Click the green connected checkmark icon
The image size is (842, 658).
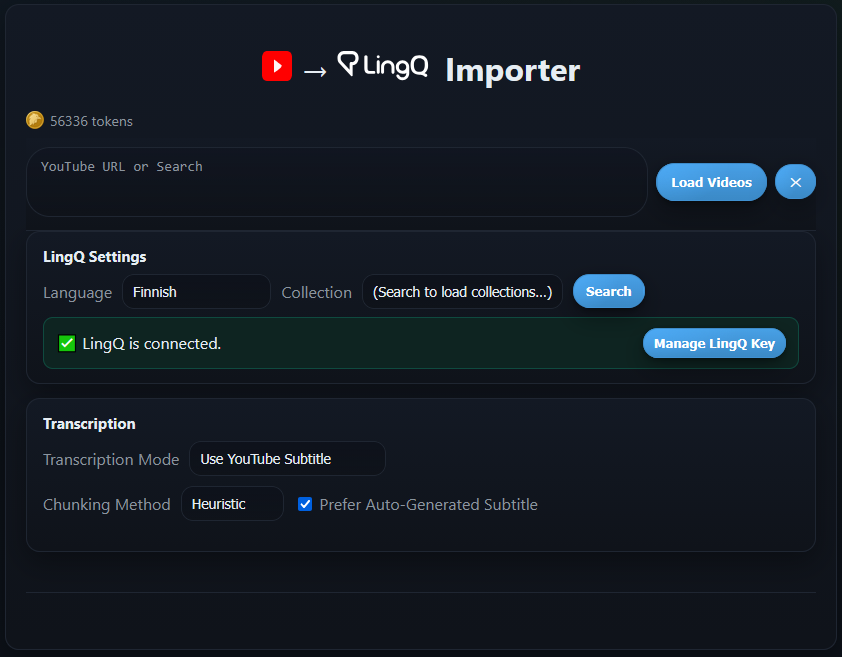[x=67, y=343]
